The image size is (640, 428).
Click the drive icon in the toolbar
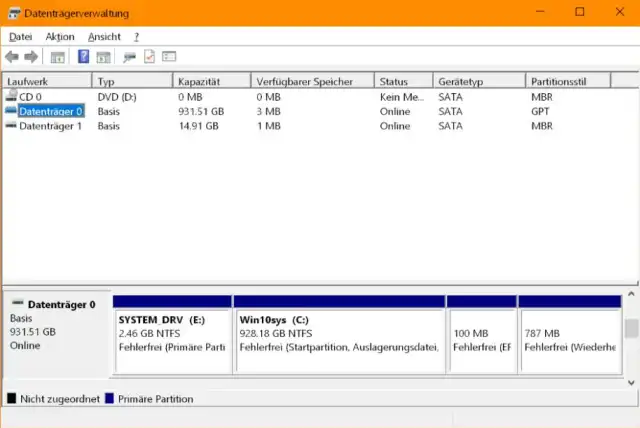130,57
